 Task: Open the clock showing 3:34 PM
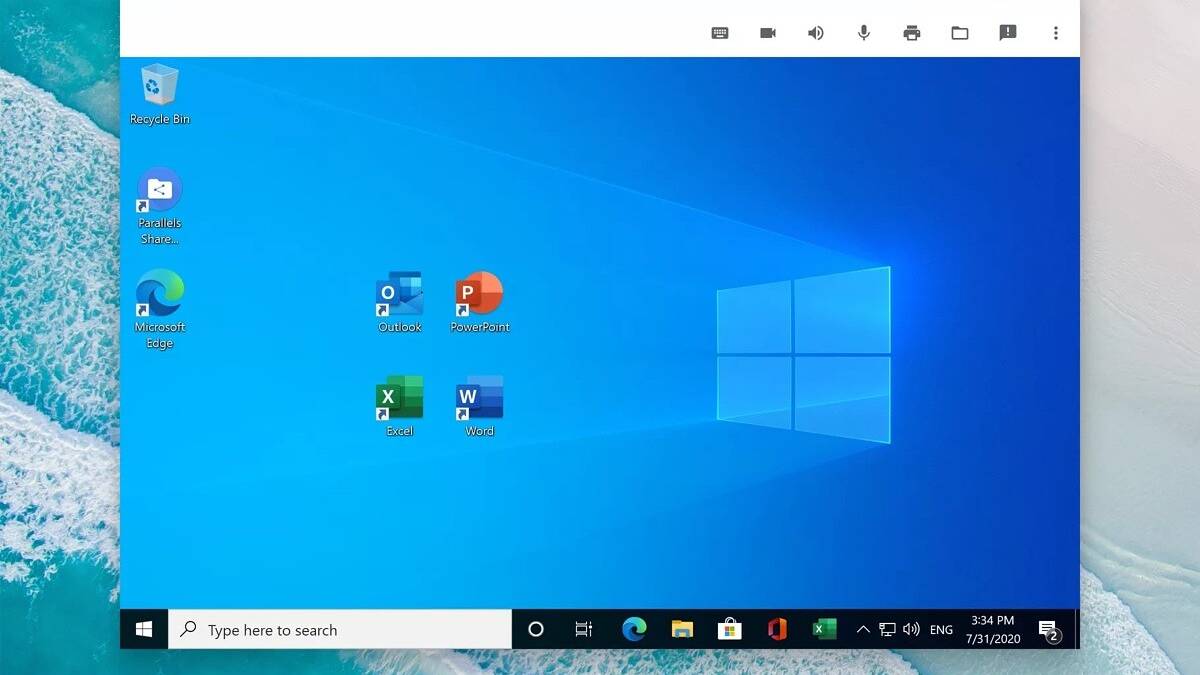coord(993,629)
